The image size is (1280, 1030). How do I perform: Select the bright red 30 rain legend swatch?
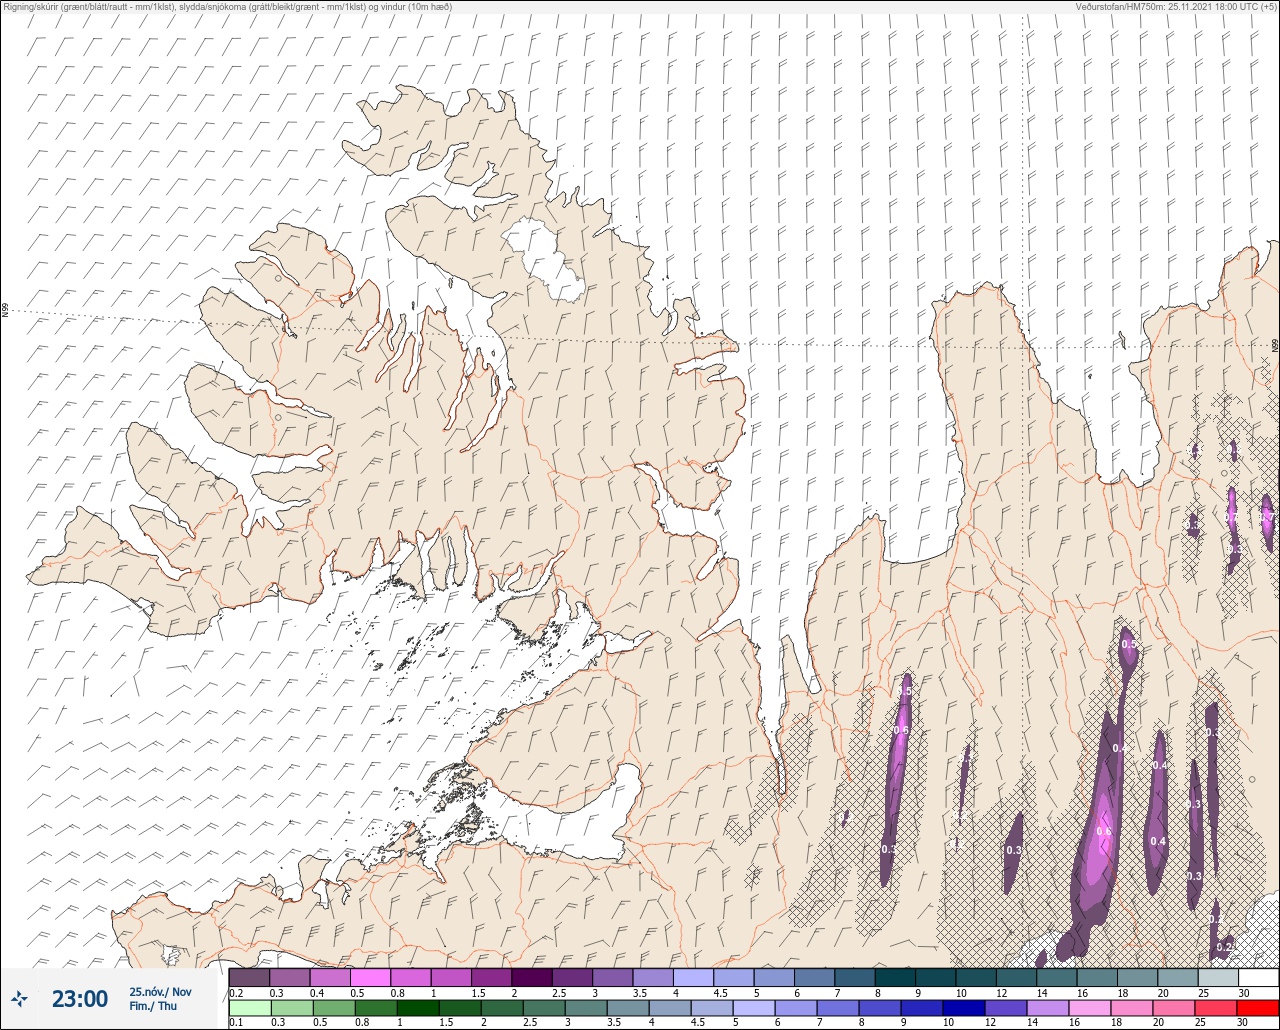pos(1258,1008)
